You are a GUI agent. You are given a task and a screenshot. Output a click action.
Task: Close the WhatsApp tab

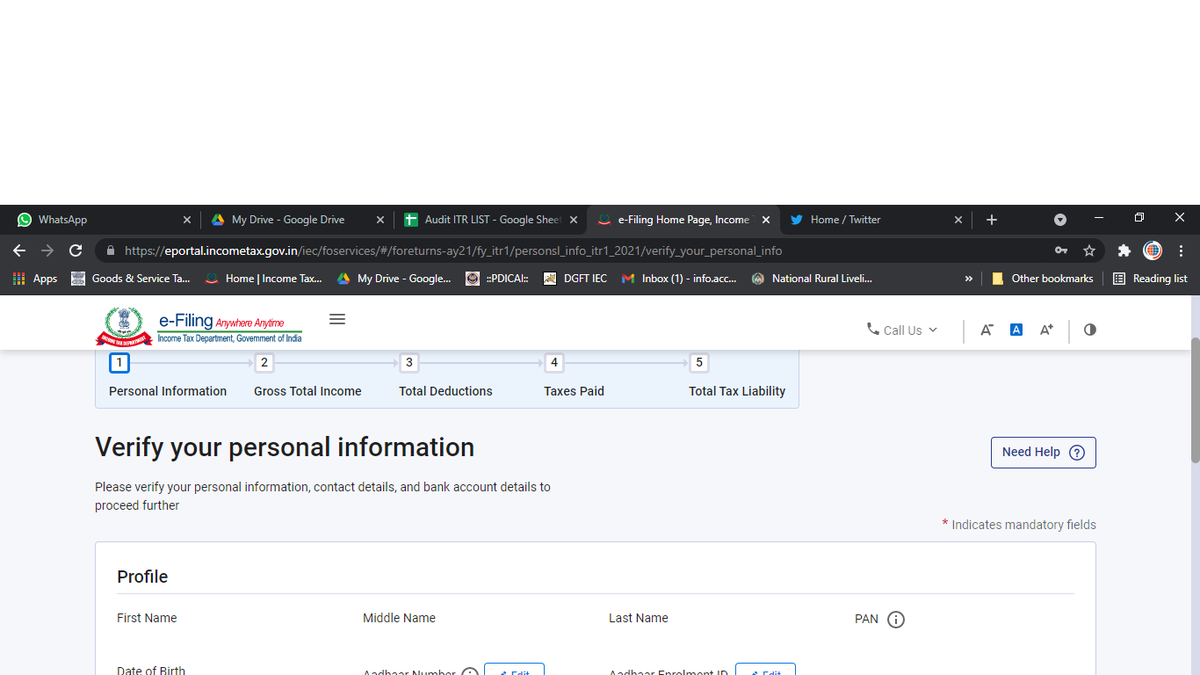(x=187, y=220)
